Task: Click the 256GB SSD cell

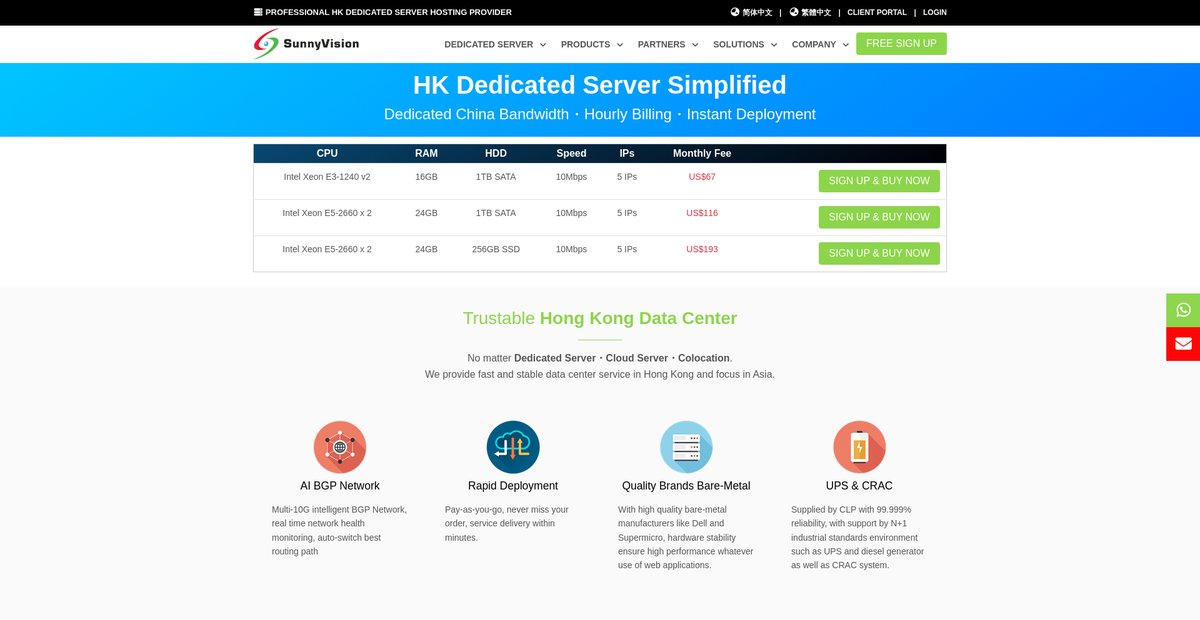Action: pos(496,249)
